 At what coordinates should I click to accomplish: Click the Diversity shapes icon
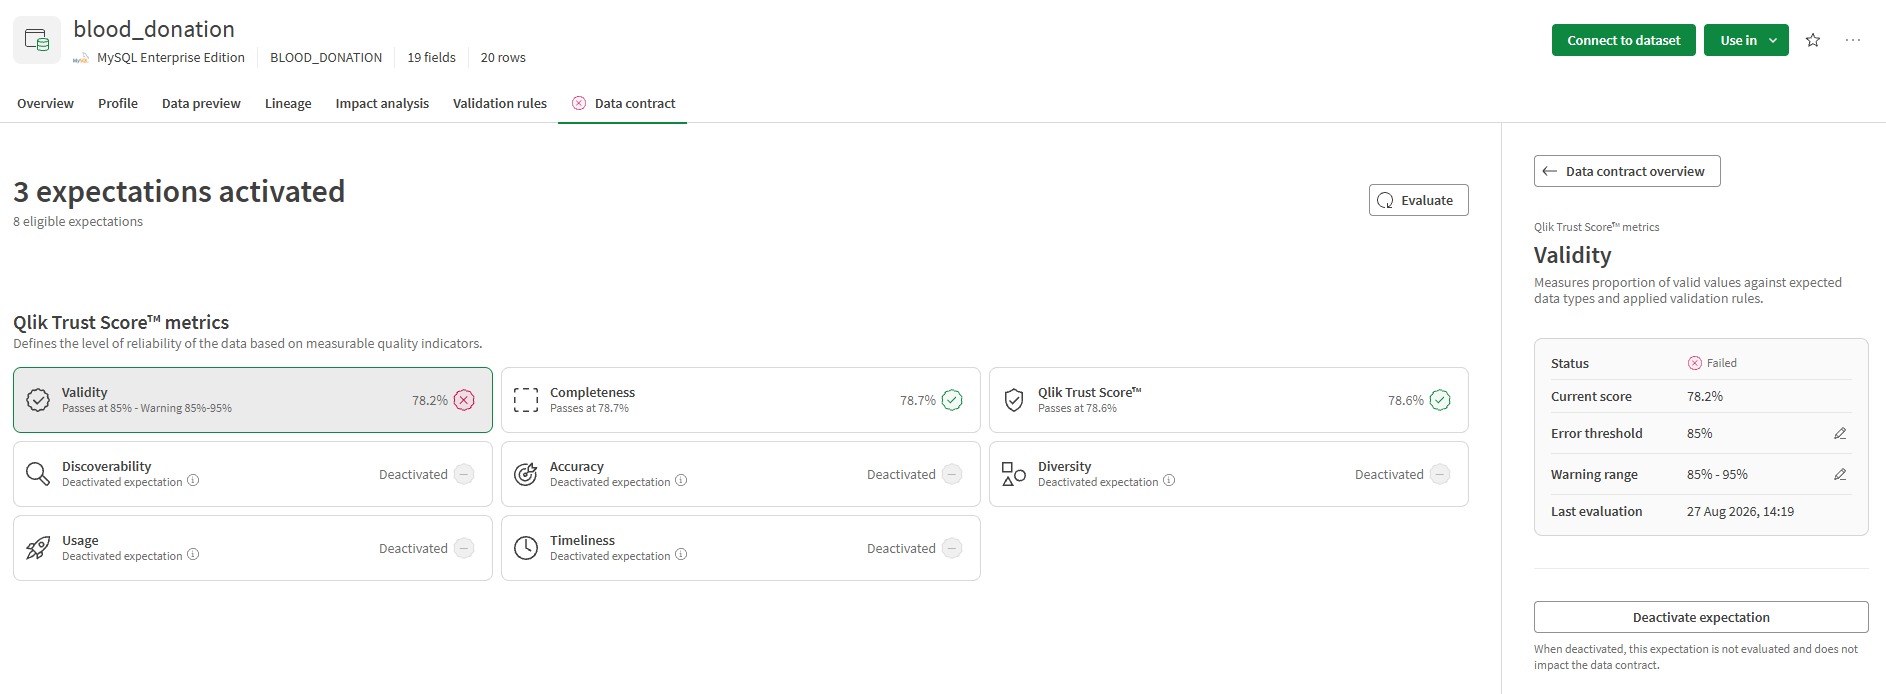pos(1014,474)
